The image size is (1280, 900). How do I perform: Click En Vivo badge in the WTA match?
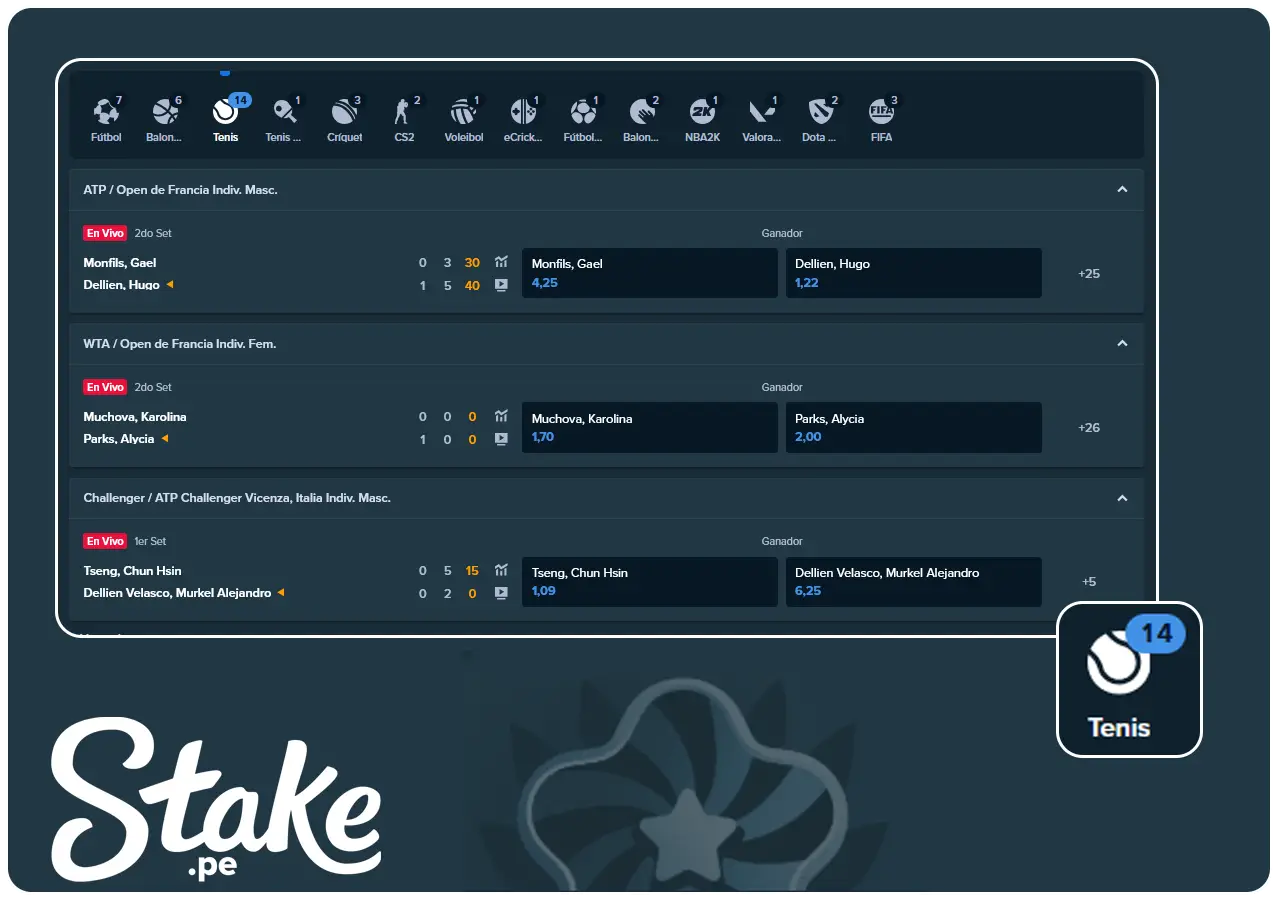point(105,387)
